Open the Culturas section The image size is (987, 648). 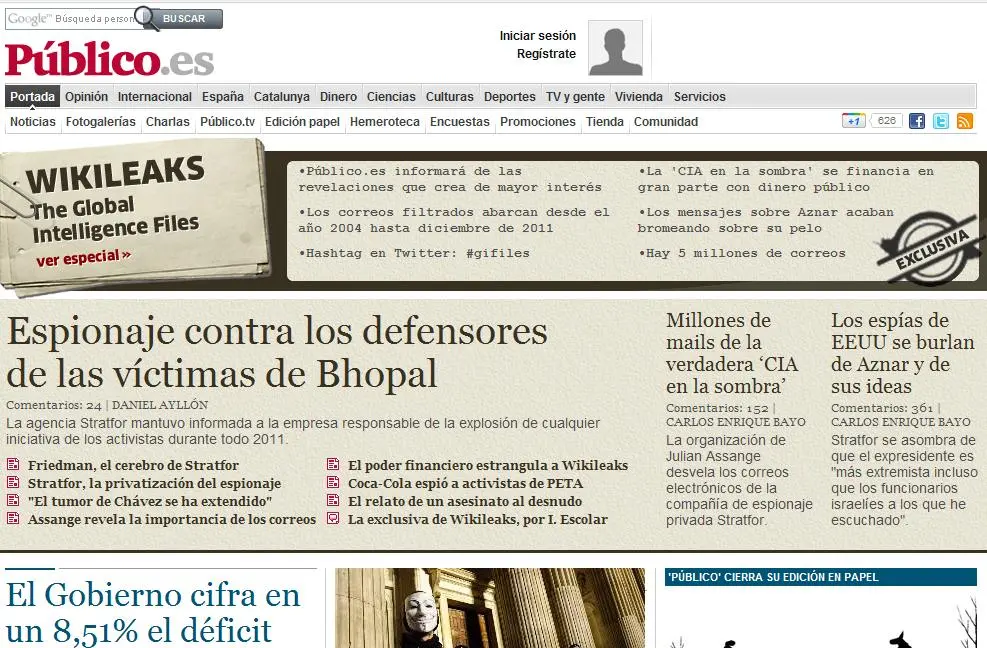[x=449, y=96]
